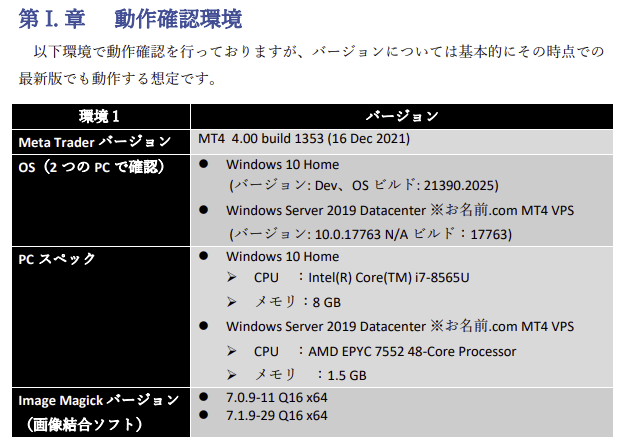The width and height of the screenshot is (628, 446).
Task: Click the text 10.0.17763 N/A ビルド：17763
Action: click(411, 234)
